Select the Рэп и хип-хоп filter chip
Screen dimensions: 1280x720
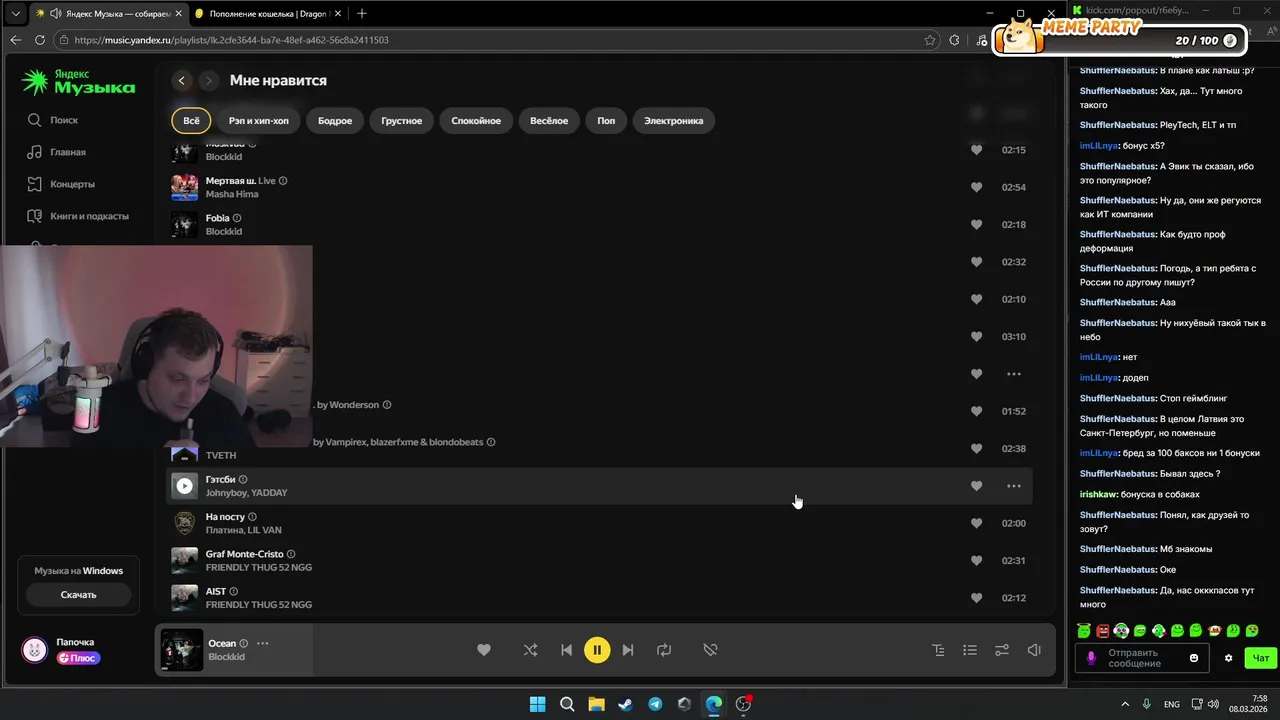pyautogui.click(x=258, y=121)
